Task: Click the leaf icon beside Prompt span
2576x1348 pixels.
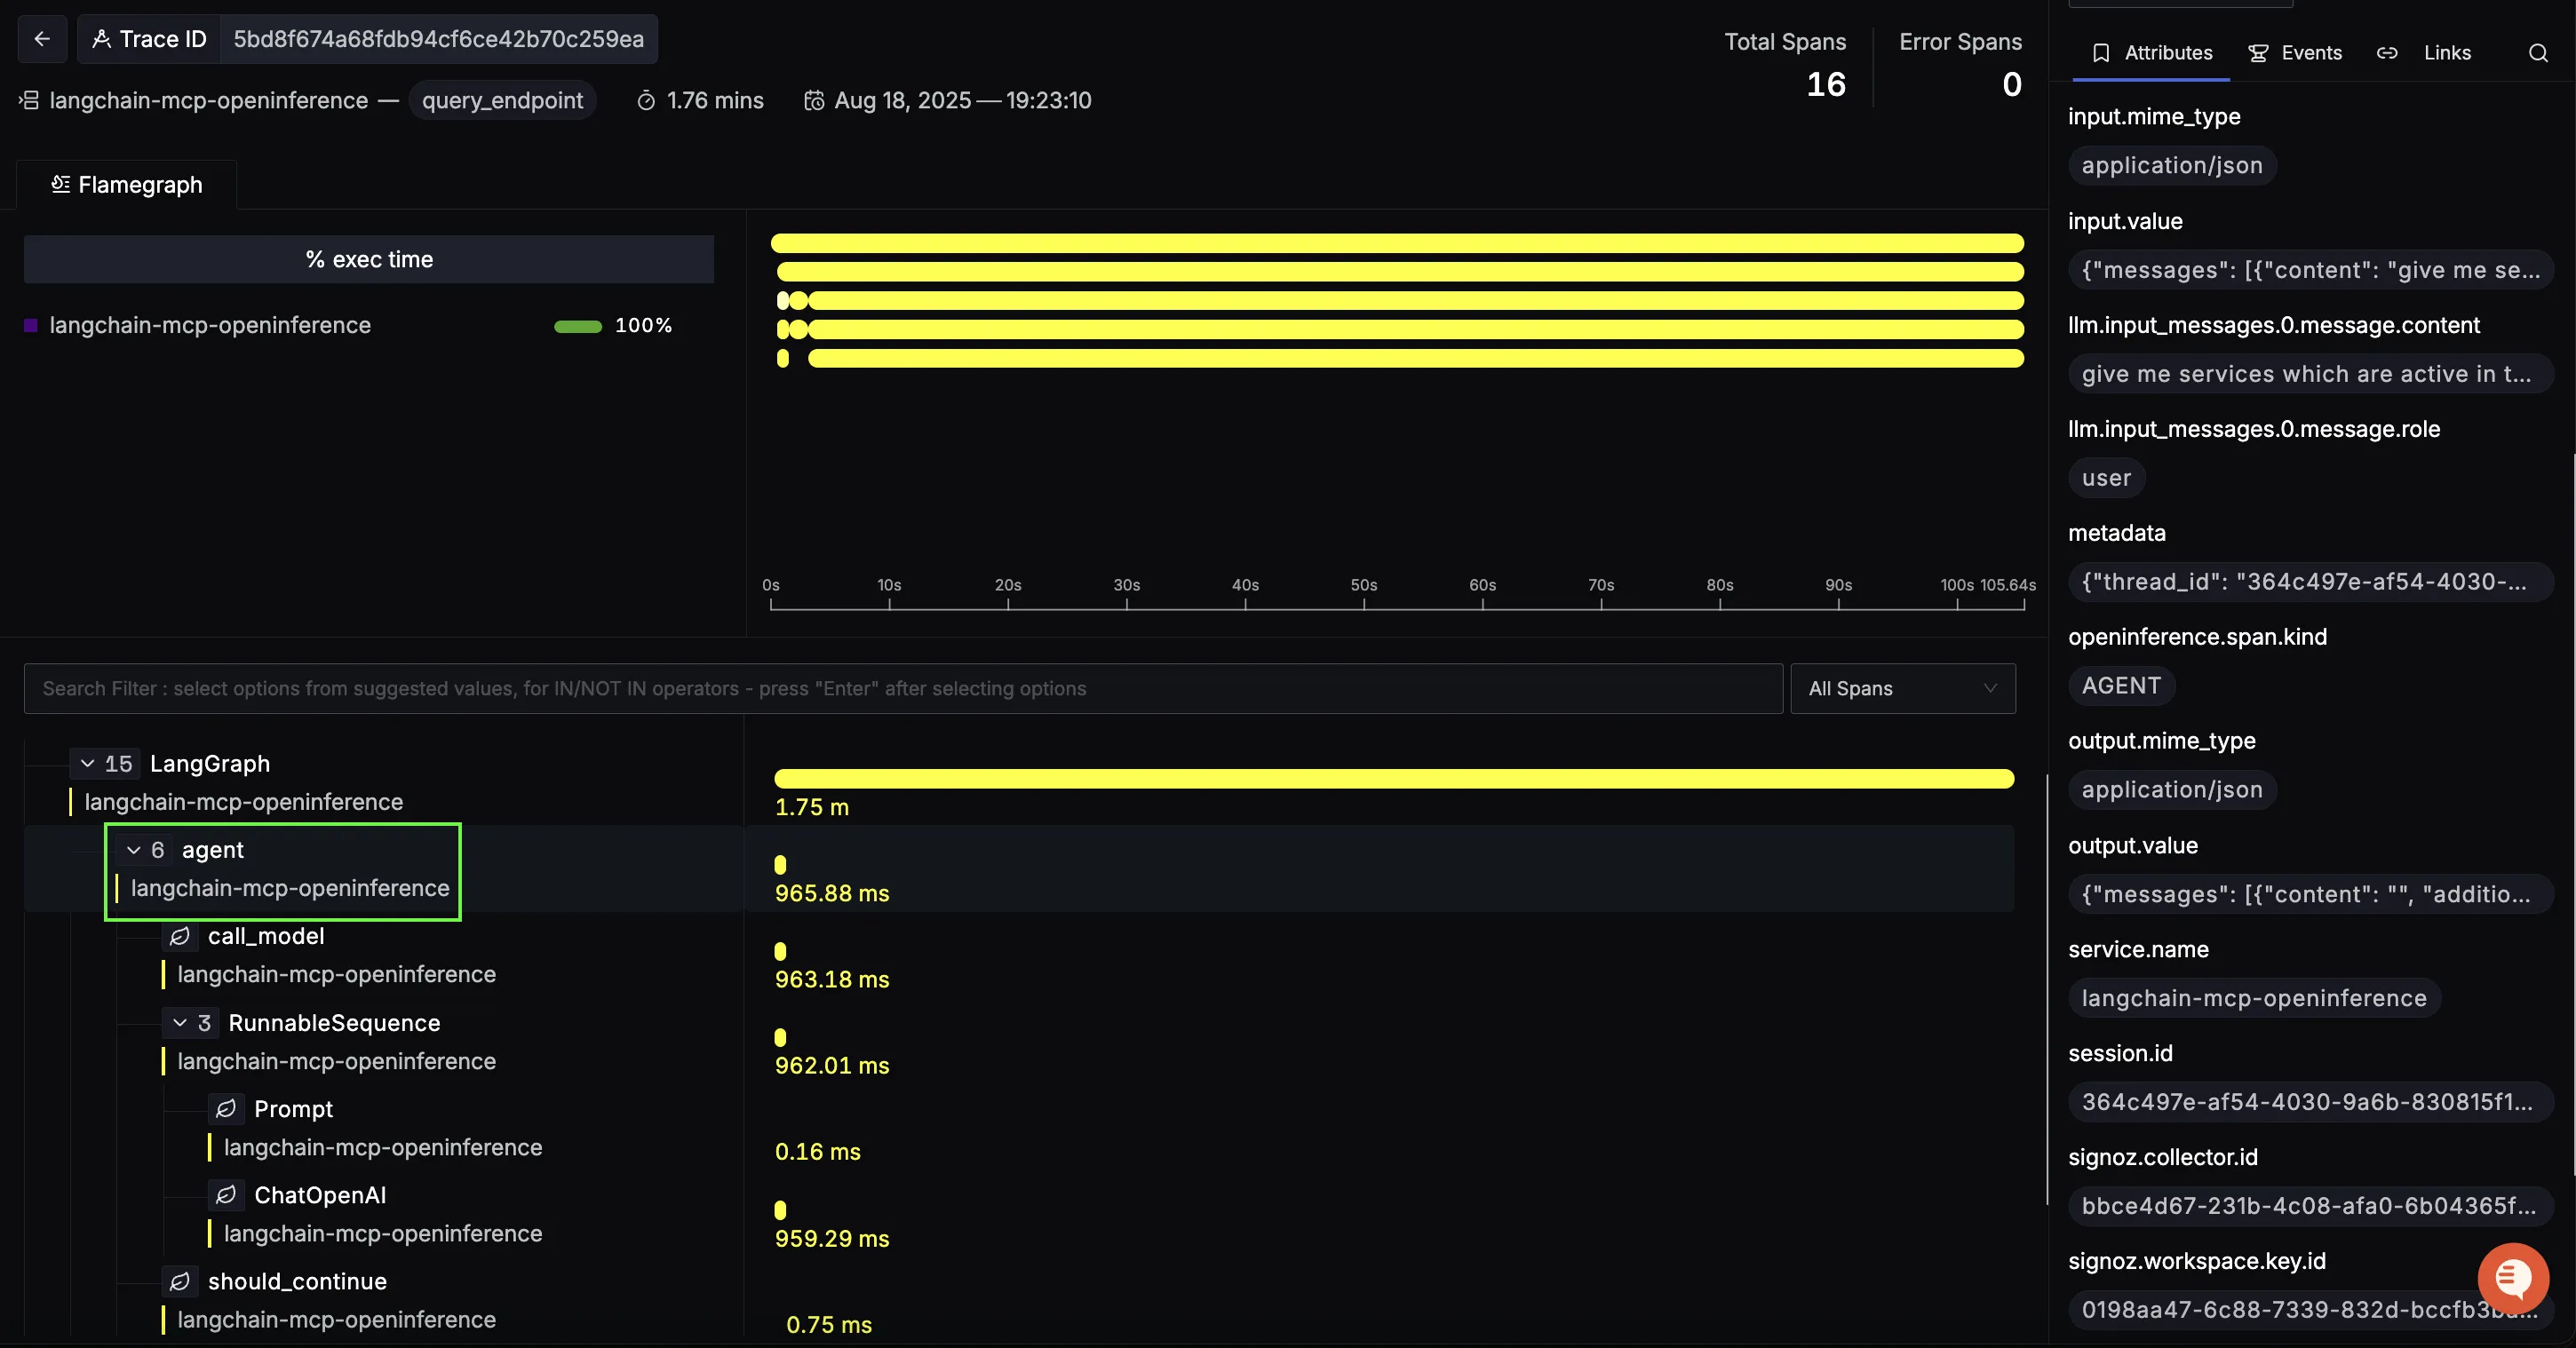Action: [x=226, y=1108]
